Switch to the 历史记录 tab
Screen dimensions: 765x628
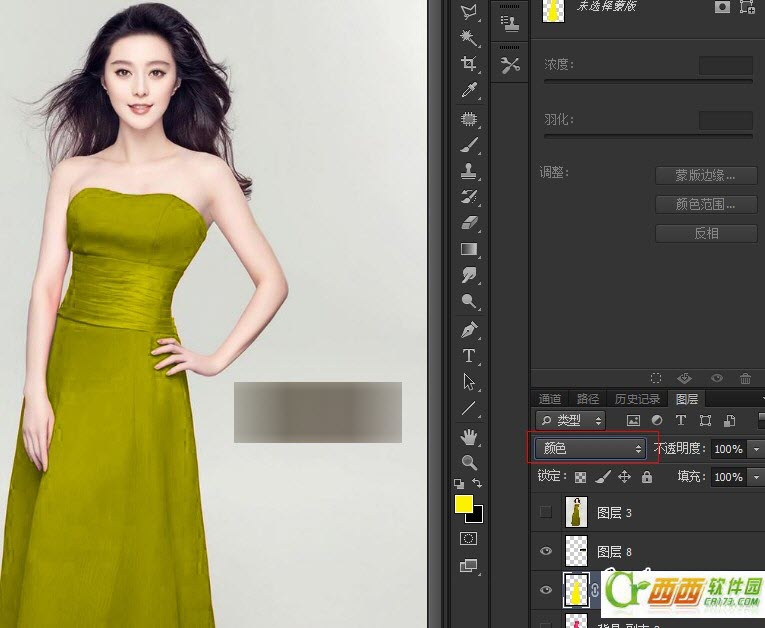coord(636,399)
